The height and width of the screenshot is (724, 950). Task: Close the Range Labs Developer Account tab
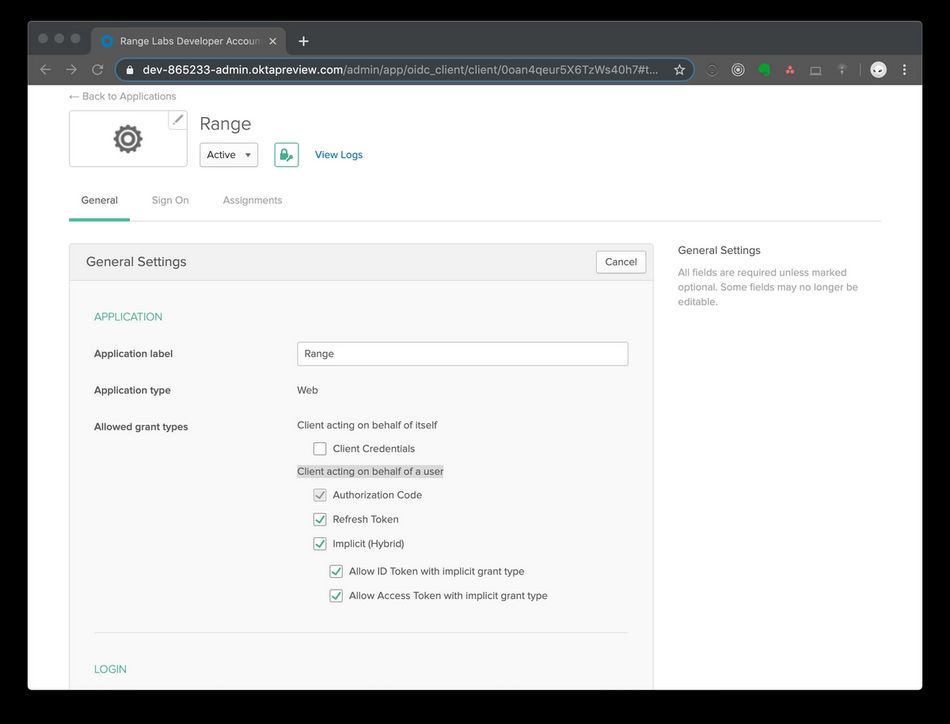[x=273, y=41]
